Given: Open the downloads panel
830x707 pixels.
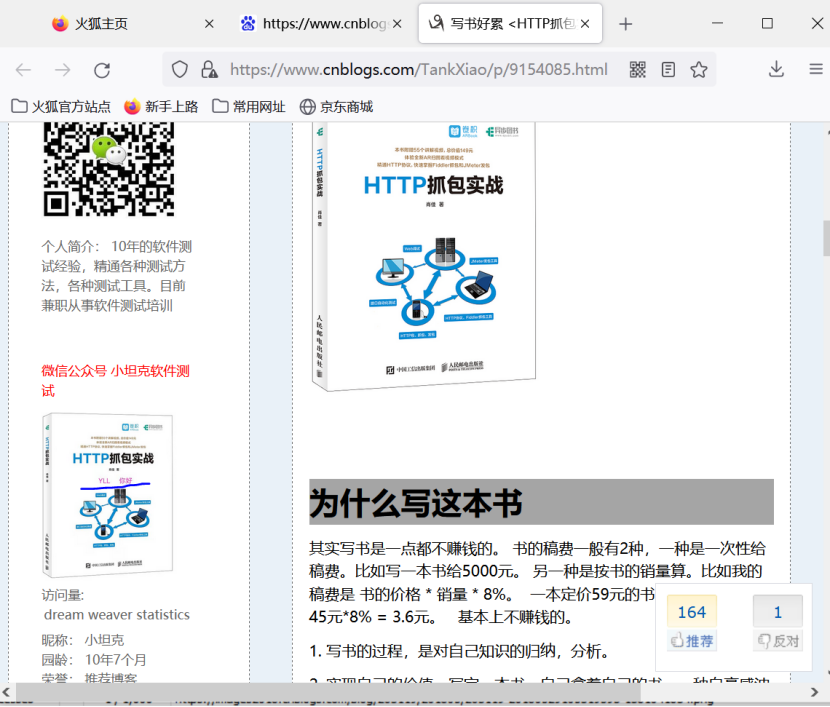Looking at the screenshot, I should point(777,69).
